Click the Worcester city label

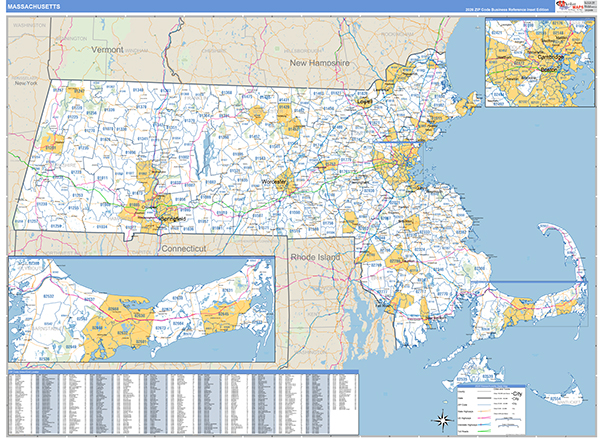click(x=274, y=182)
